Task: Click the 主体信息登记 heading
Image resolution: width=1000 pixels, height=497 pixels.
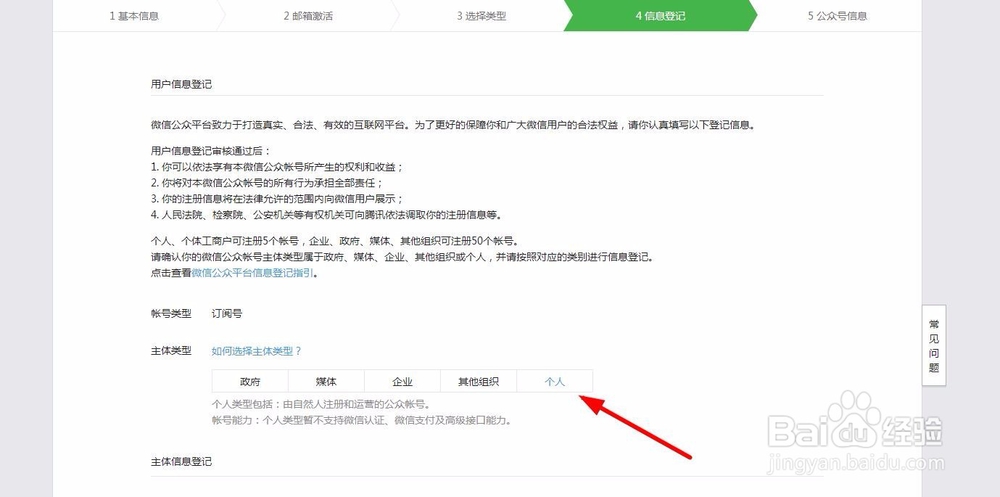Action: click(x=181, y=461)
